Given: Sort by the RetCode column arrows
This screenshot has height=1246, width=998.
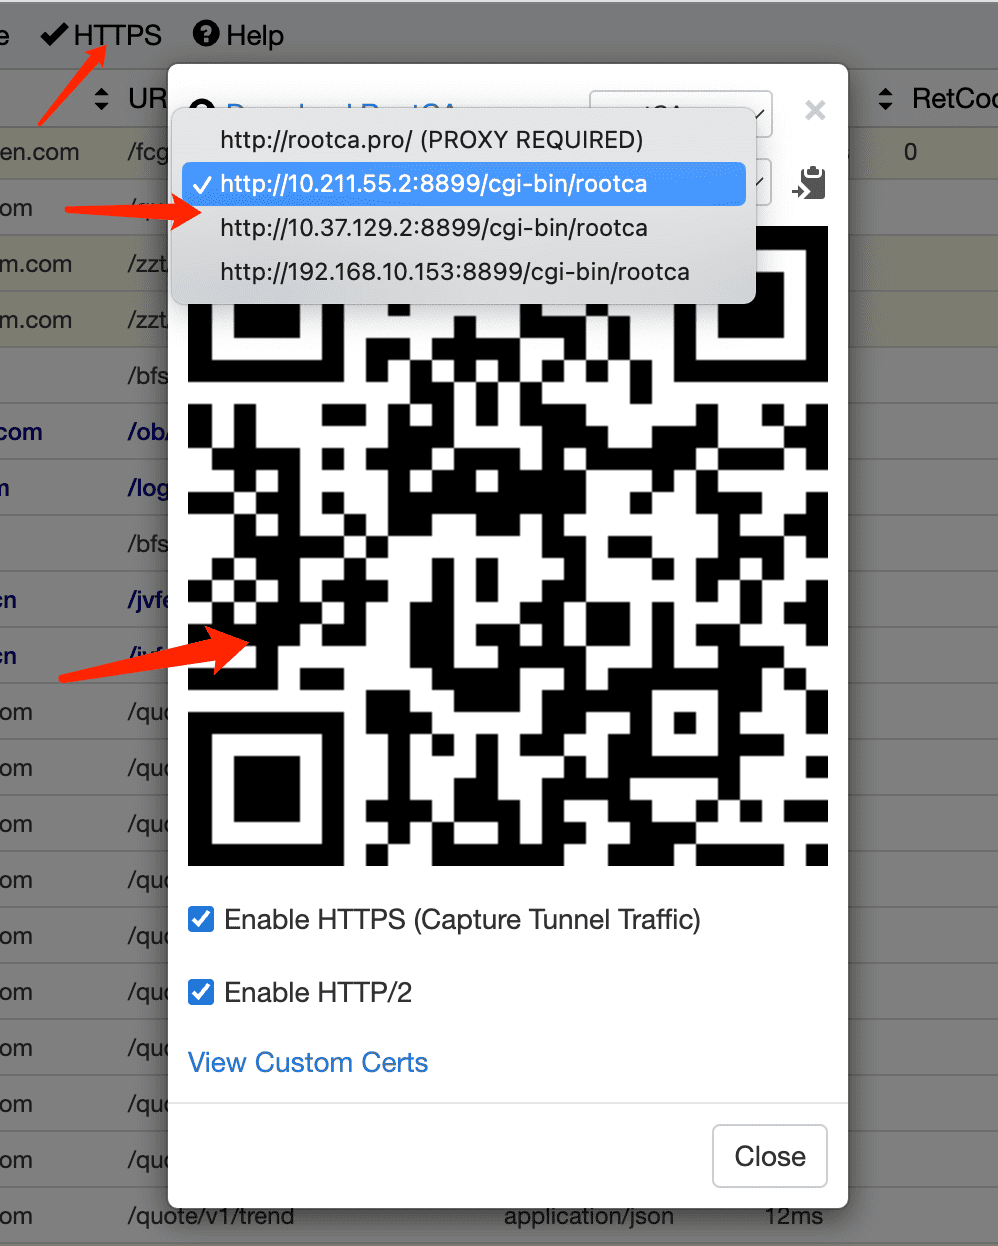Looking at the screenshot, I should (885, 98).
